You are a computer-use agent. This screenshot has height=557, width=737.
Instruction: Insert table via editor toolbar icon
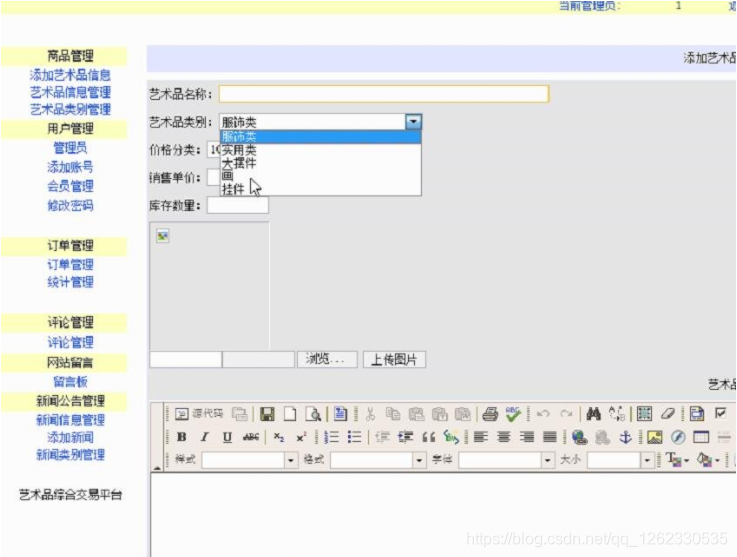(x=701, y=437)
